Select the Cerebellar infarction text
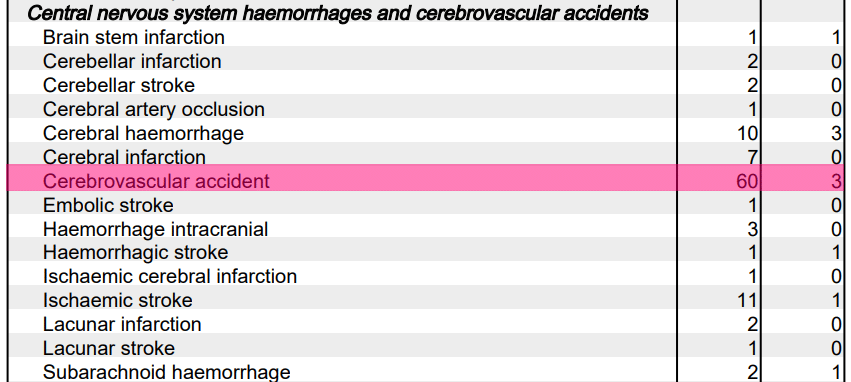The height and width of the screenshot is (382, 851). click(132, 61)
